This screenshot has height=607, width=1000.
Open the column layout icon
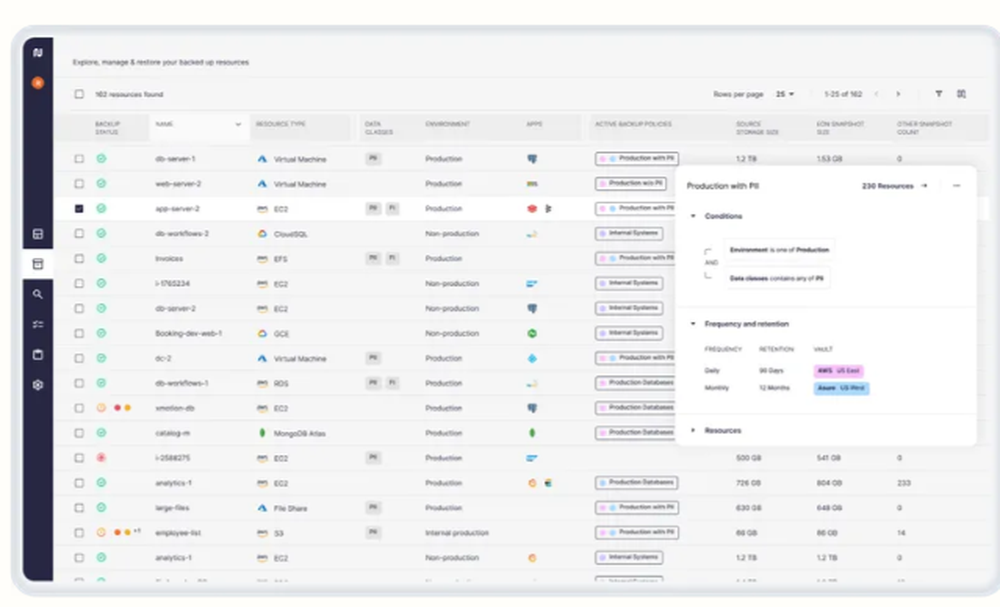tap(961, 94)
